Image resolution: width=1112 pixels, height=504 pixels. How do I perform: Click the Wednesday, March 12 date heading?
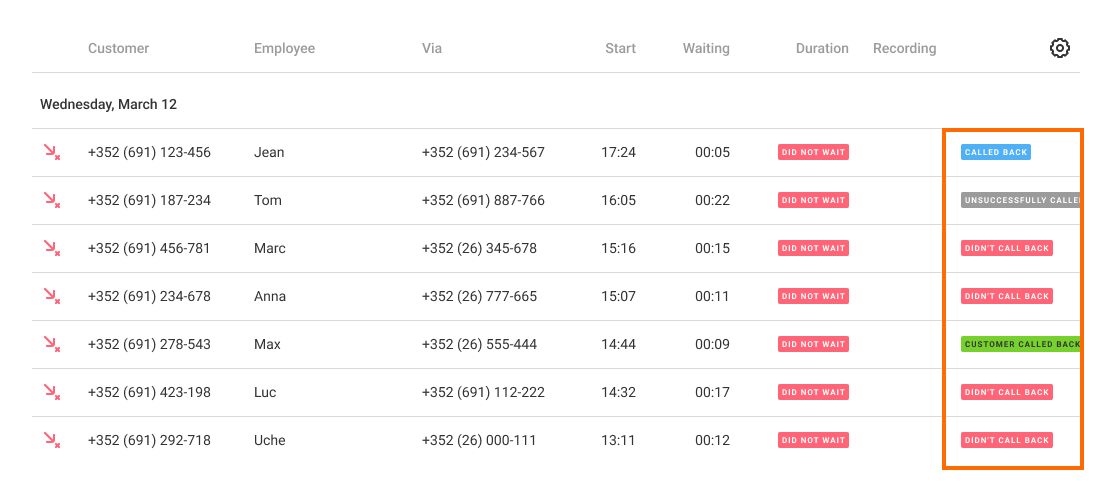pos(108,104)
